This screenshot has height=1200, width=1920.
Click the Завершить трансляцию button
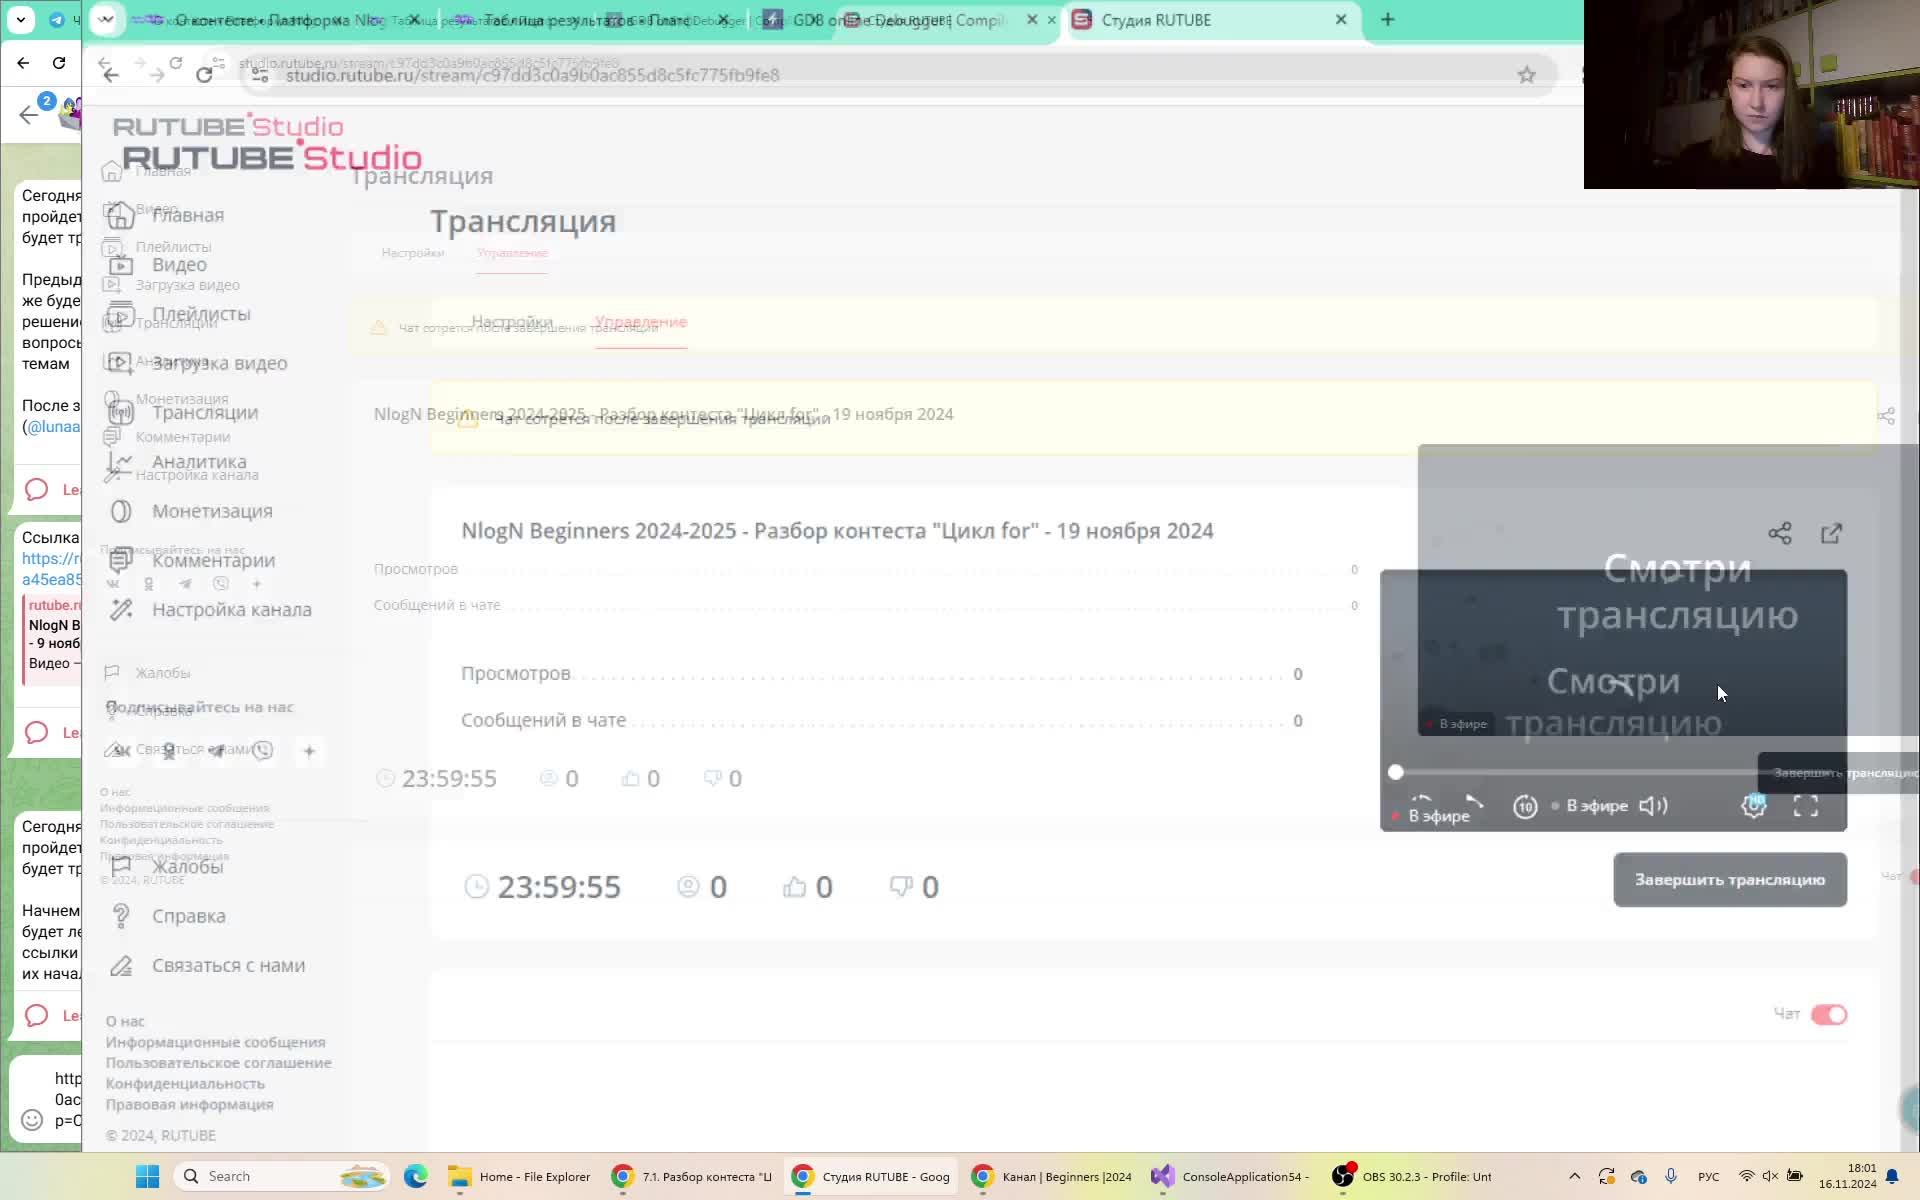click(1729, 880)
